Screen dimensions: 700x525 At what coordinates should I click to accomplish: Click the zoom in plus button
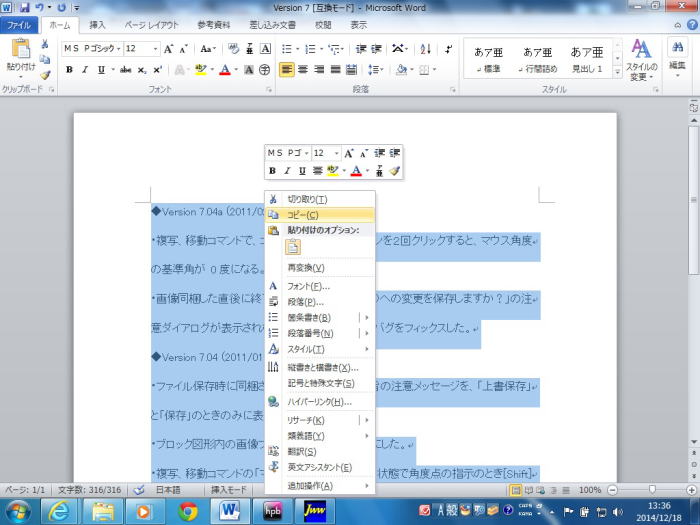692,490
